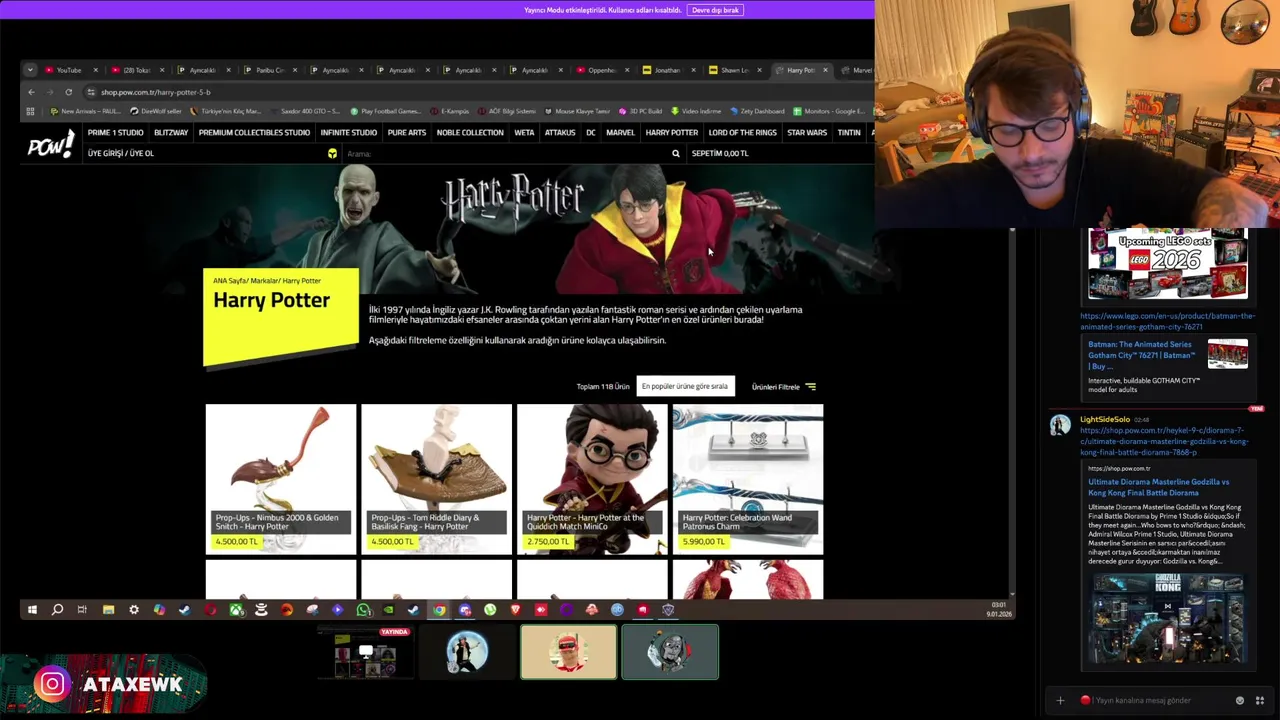Open Tom Riddle Diary & Basilisk Fang product card
Image resolution: width=1280 pixels, height=720 pixels.
(436, 479)
